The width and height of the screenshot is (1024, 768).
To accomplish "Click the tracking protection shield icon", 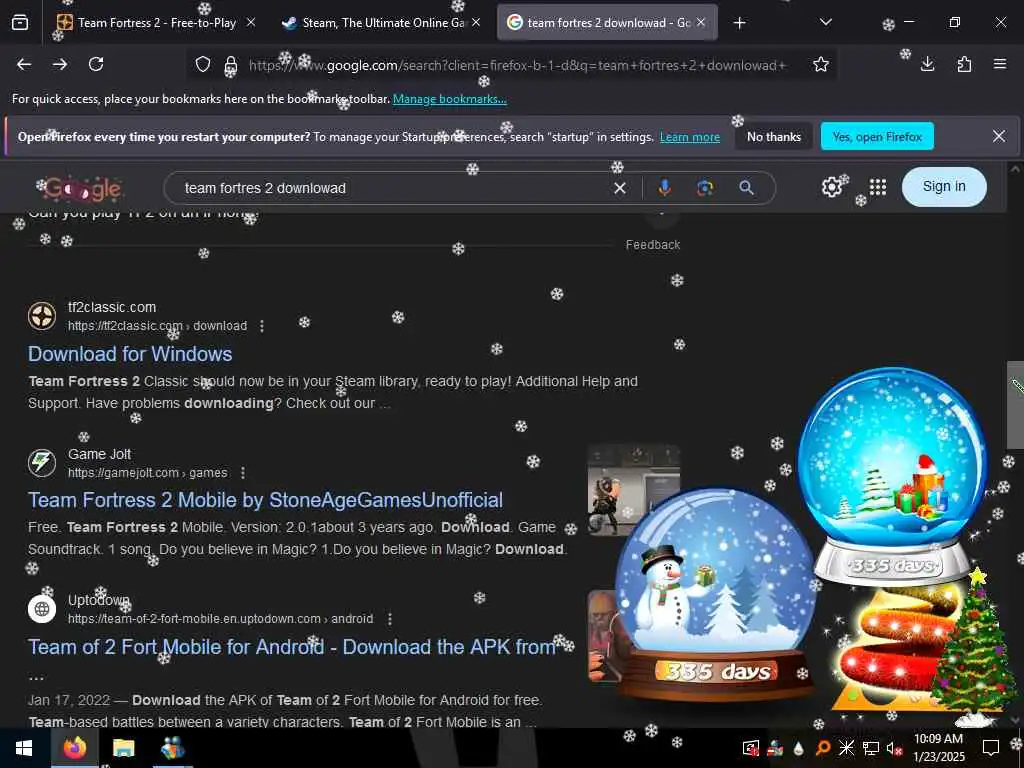I will click(203, 65).
